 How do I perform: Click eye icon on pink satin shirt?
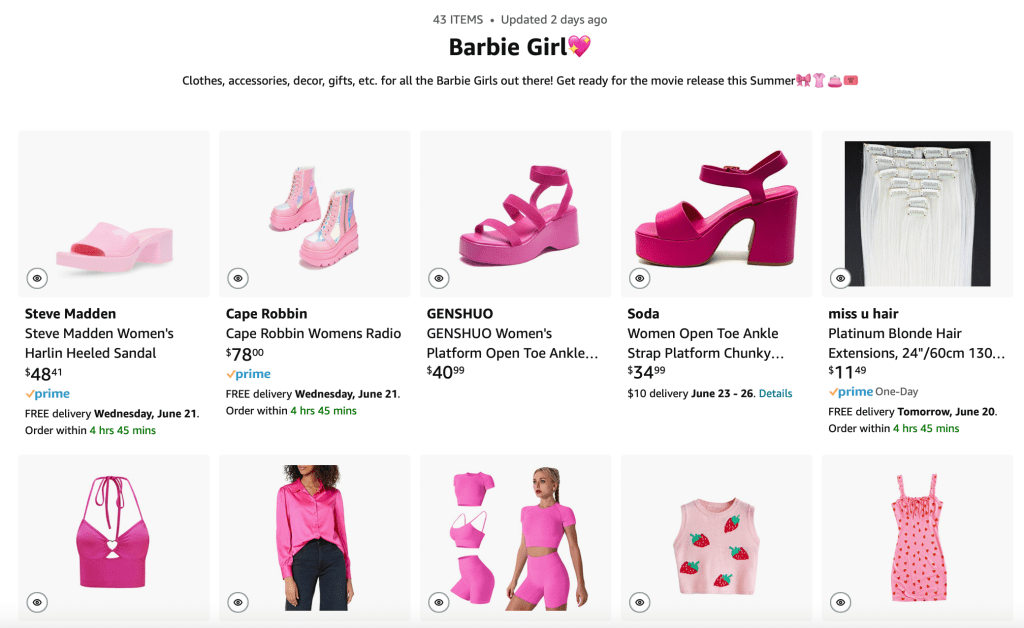coord(237,602)
